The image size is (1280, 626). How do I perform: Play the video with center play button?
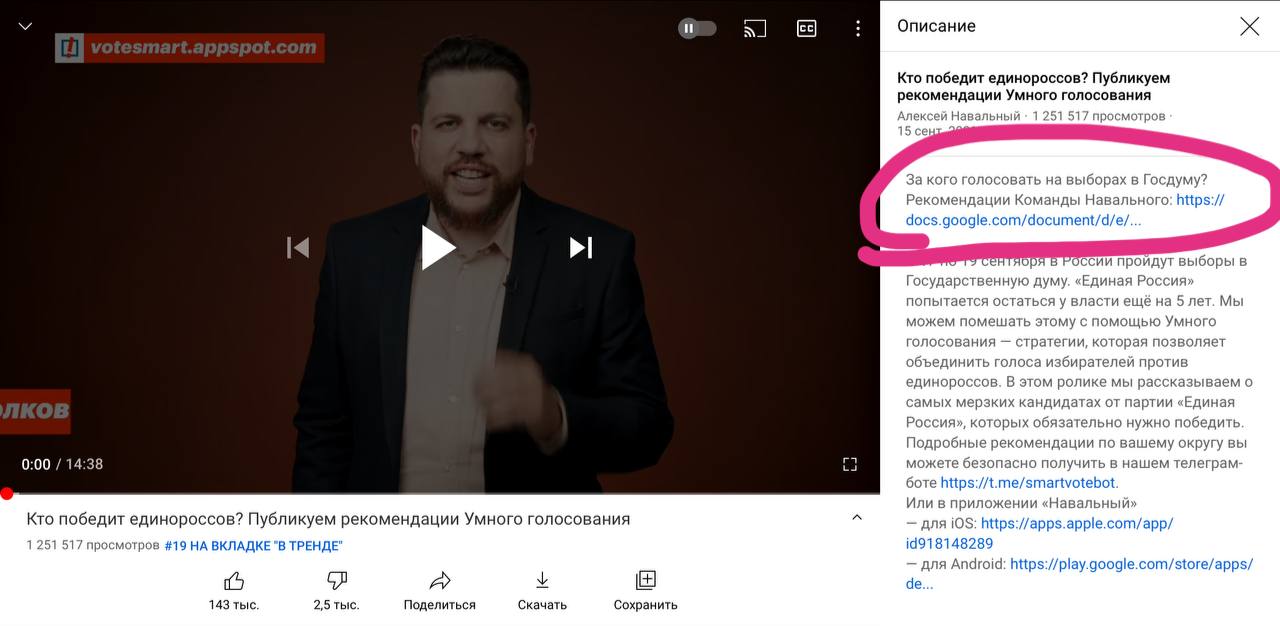438,247
